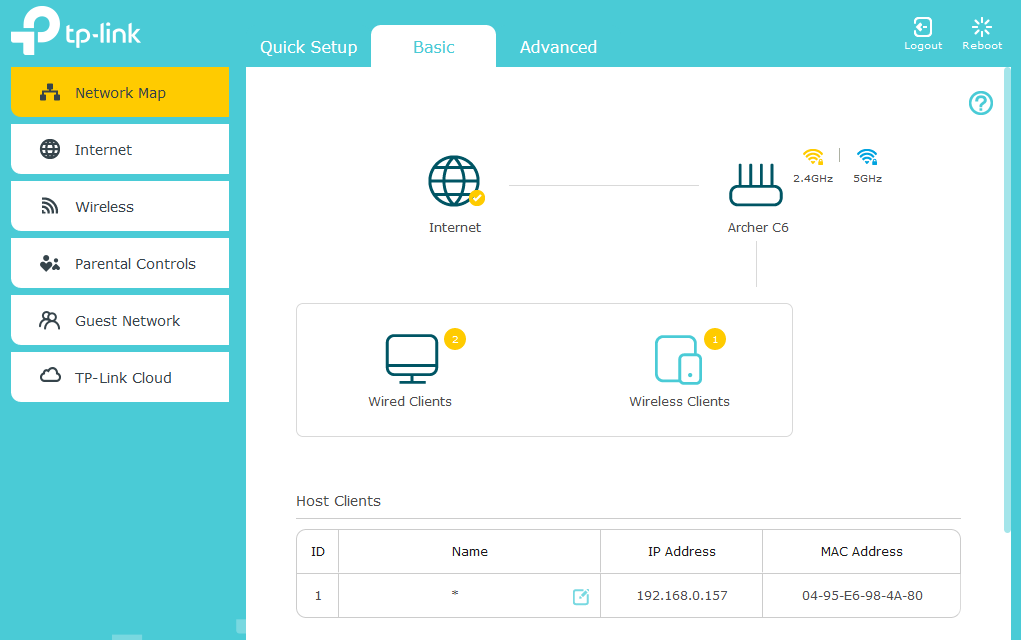The image size is (1021, 640).
Task: Click the 5GHz Wi-Fi icon
Action: [867, 156]
